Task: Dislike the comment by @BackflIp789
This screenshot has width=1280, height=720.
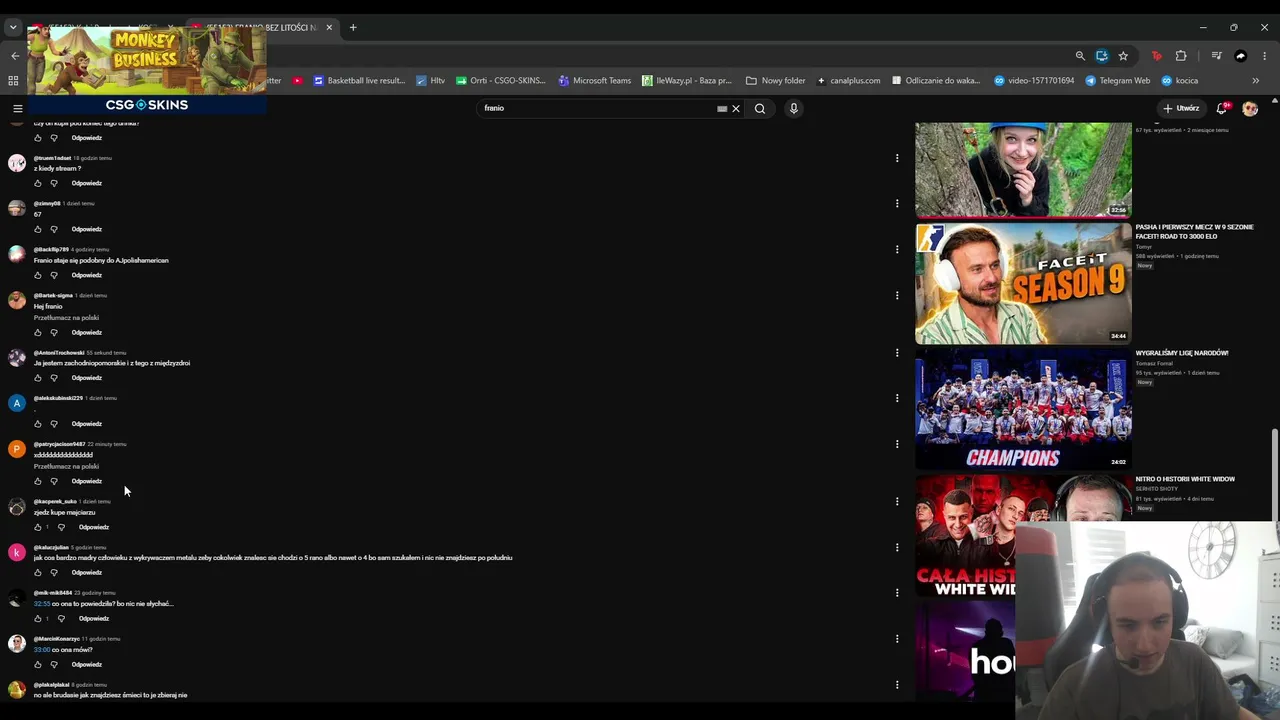Action: point(54,275)
